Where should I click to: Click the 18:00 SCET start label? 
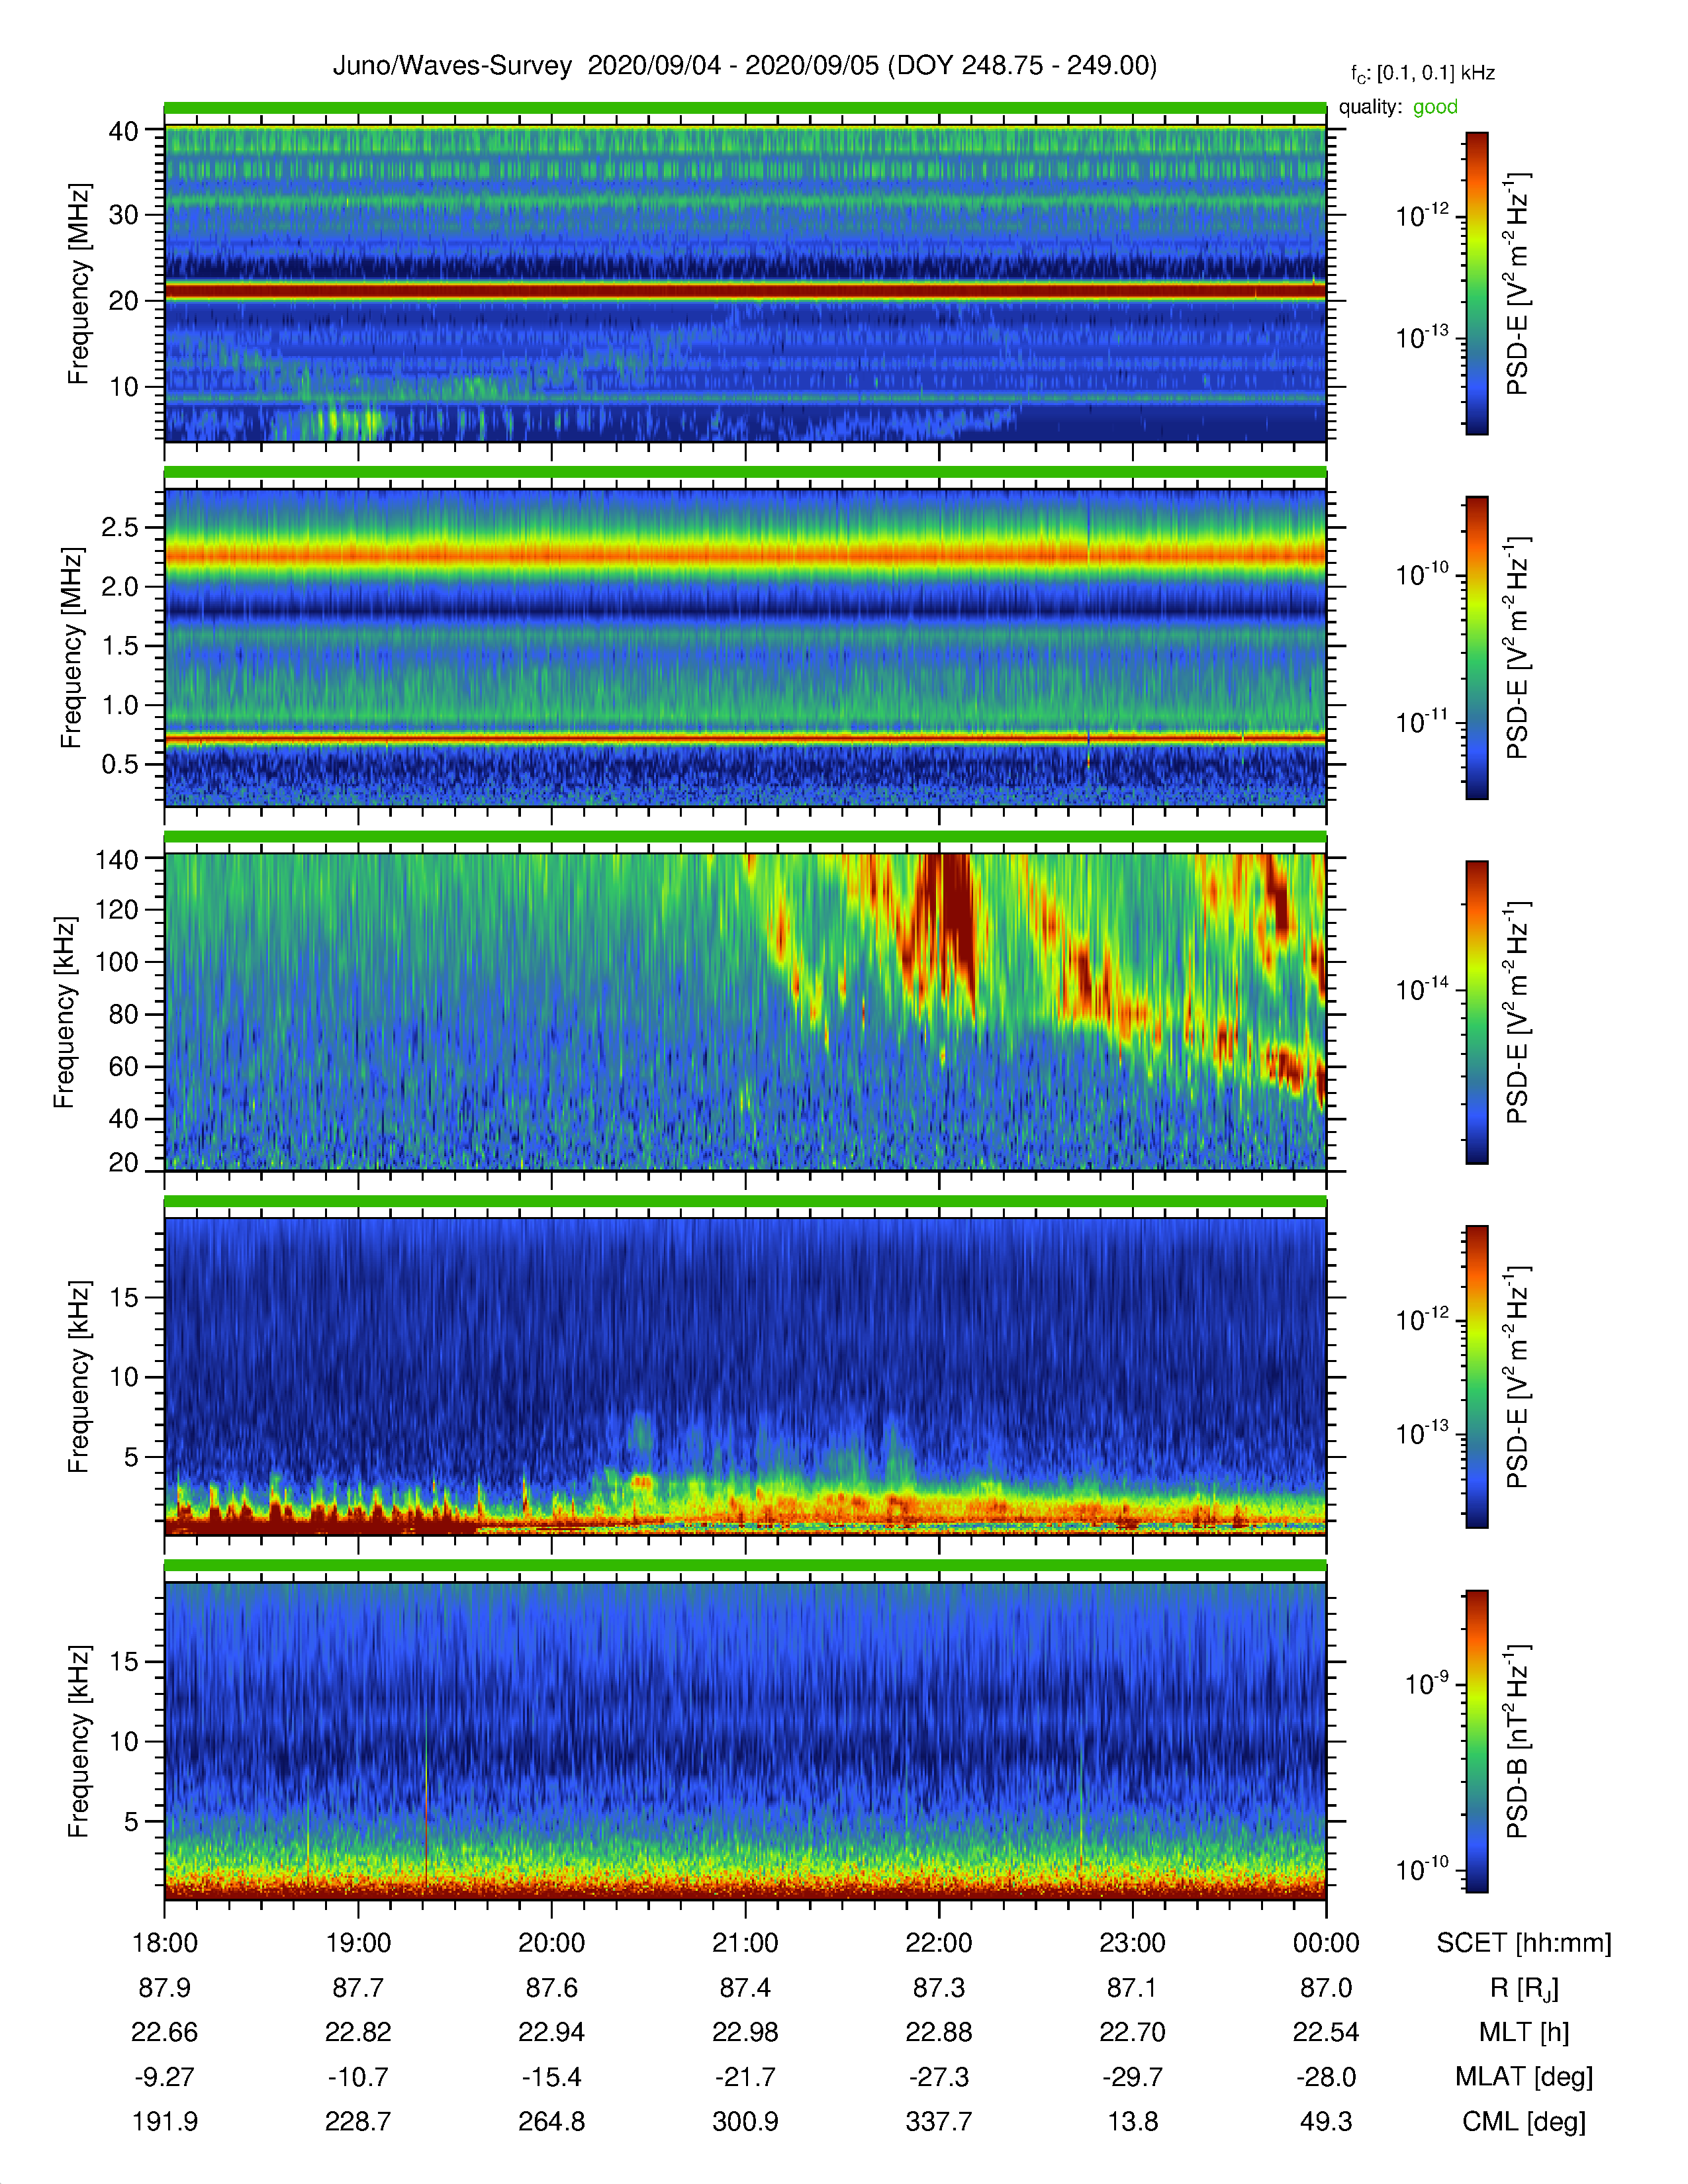click(165, 1943)
